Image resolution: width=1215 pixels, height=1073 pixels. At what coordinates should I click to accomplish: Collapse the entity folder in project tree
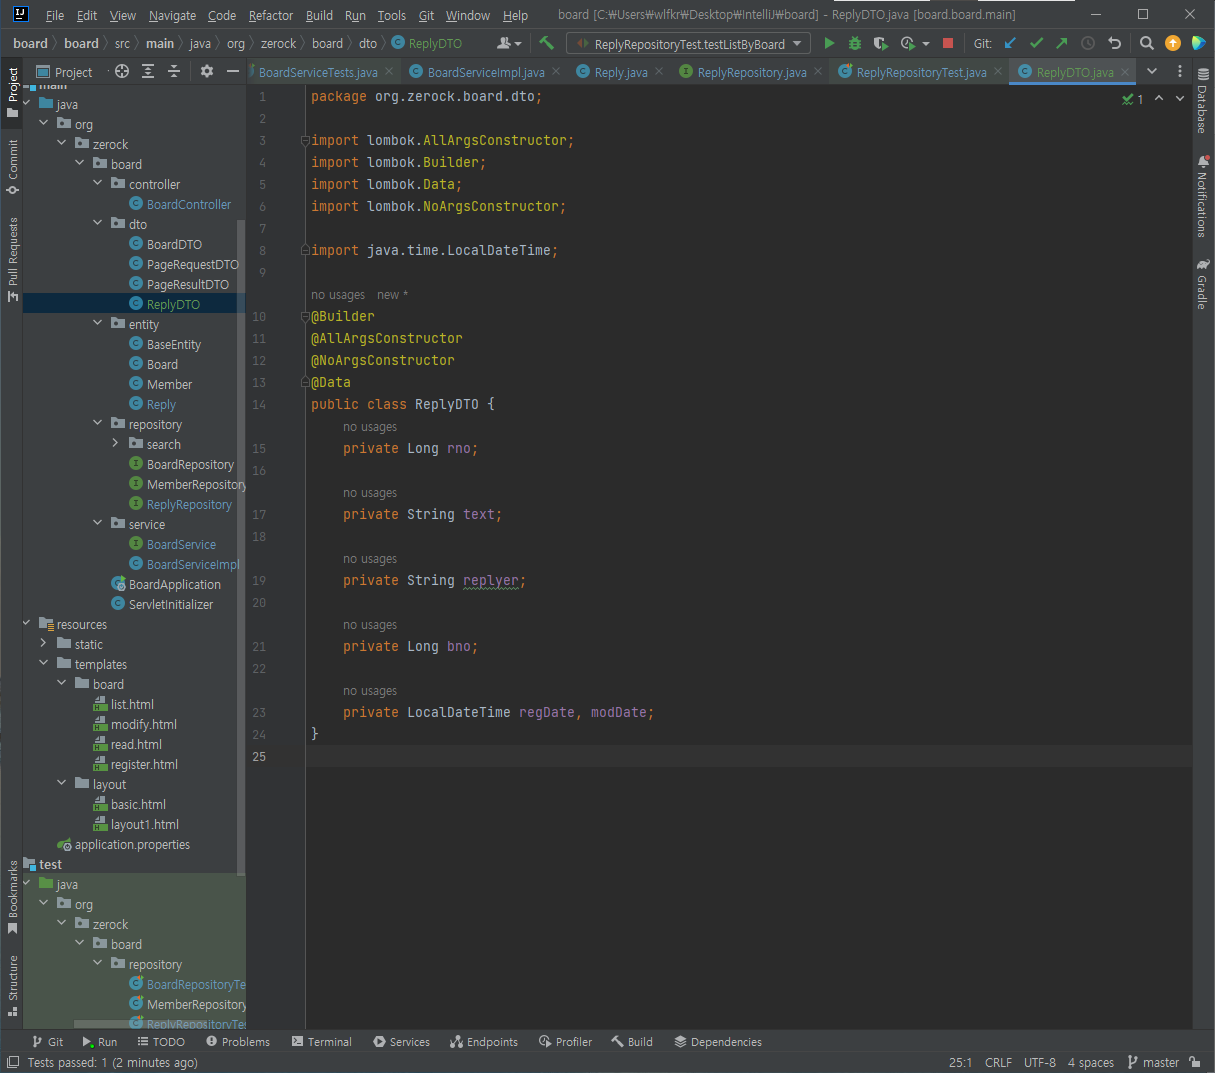(x=98, y=324)
